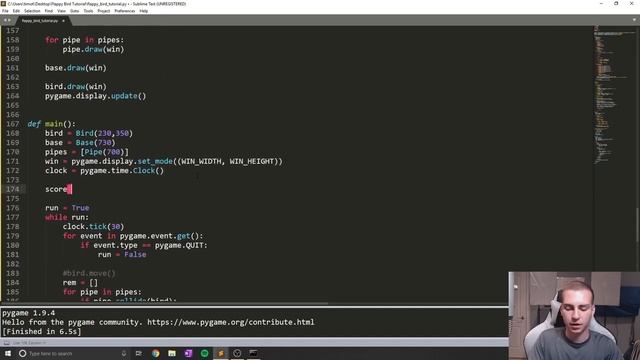Click 'pipes = [Pipe(700)]' line
Screen dimensions: 640x360
87,152
